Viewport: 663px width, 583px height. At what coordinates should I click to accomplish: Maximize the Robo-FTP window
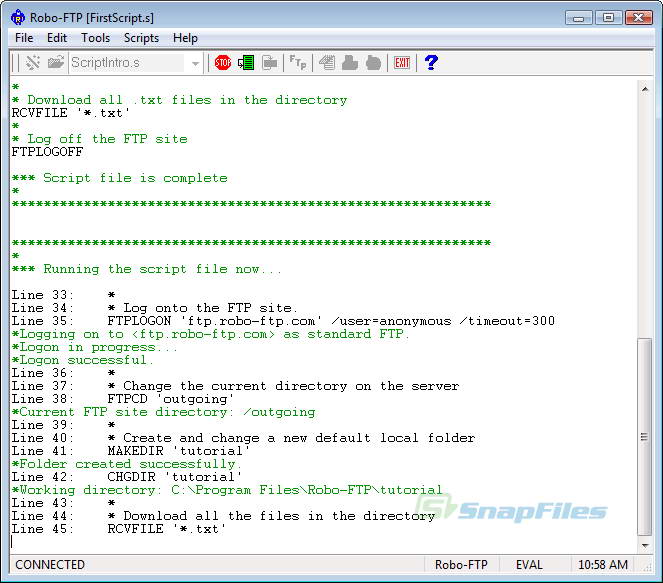(x=608, y=18)
